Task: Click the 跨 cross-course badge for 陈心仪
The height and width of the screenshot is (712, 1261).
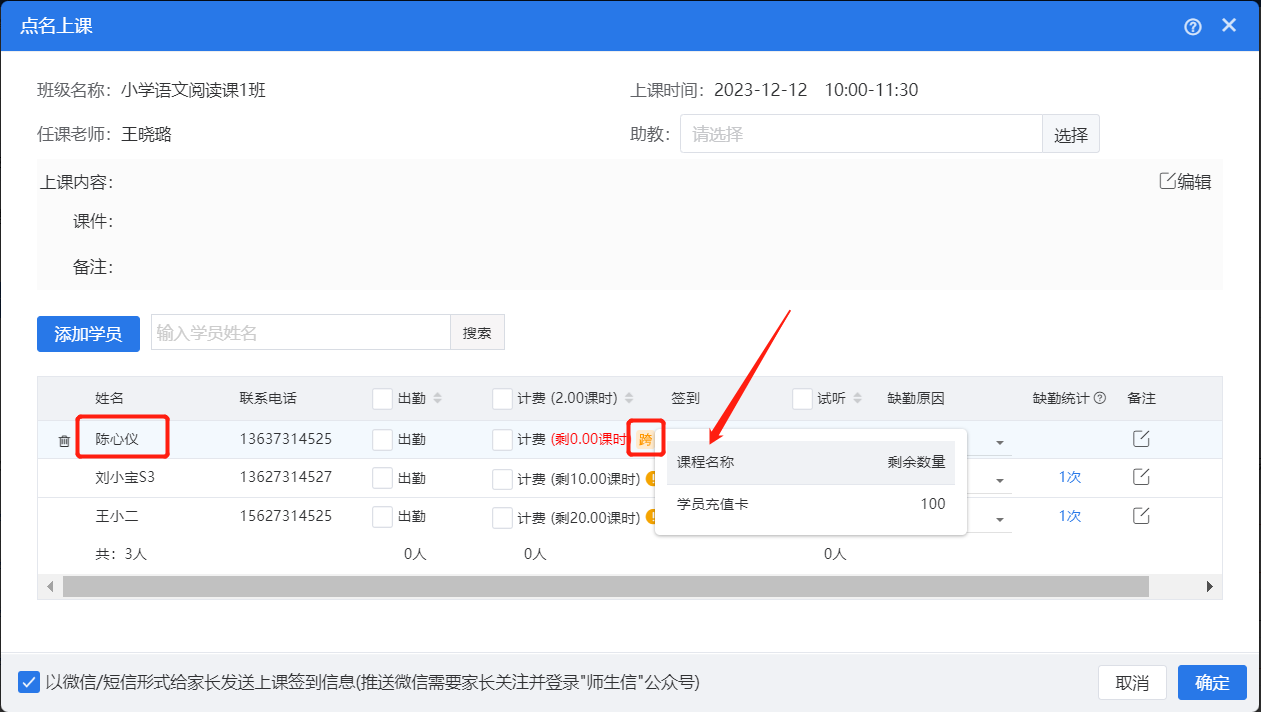Action: [x=646, y=438]
